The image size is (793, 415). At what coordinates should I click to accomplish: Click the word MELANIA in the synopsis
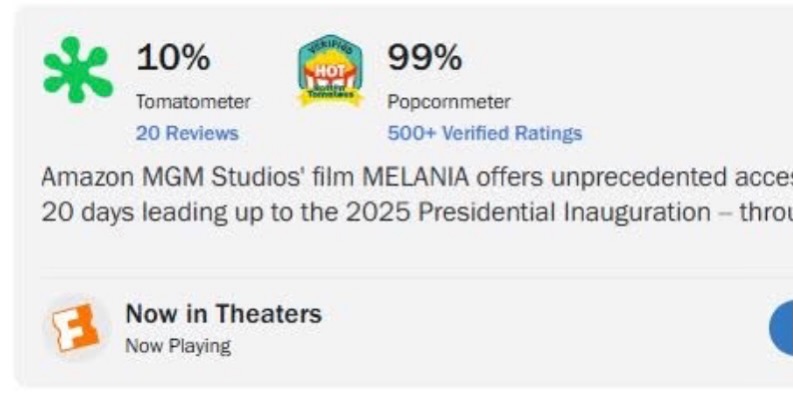416,177
